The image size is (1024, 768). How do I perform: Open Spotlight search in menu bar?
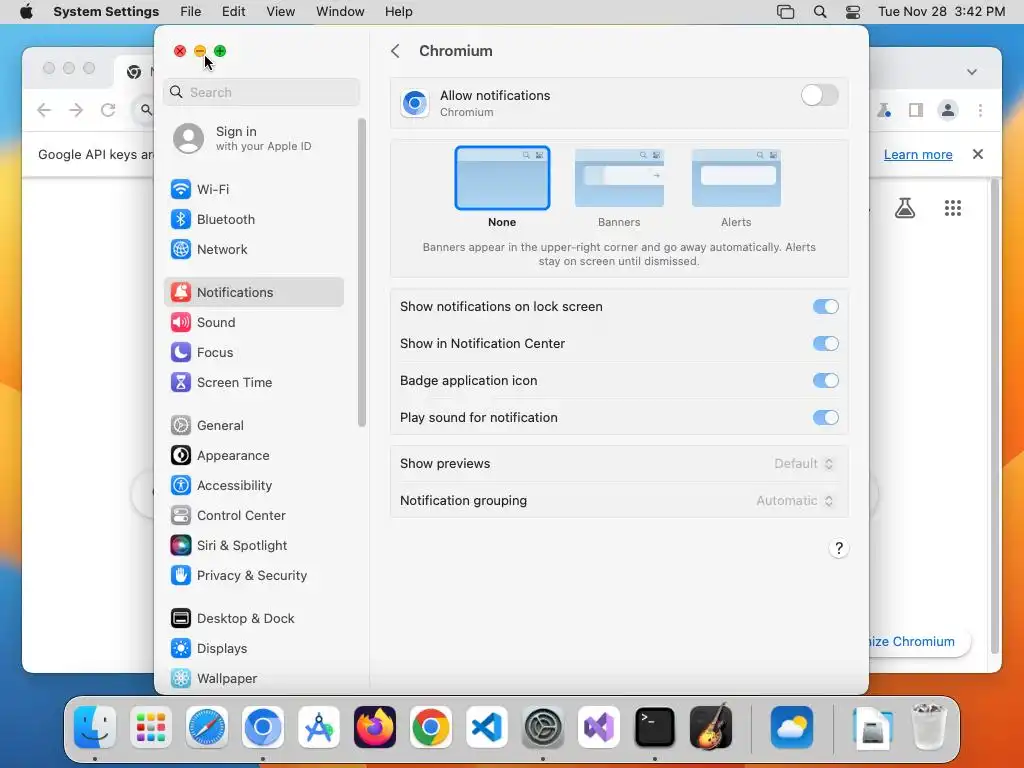pyautogui.click(x=820, y=12)
